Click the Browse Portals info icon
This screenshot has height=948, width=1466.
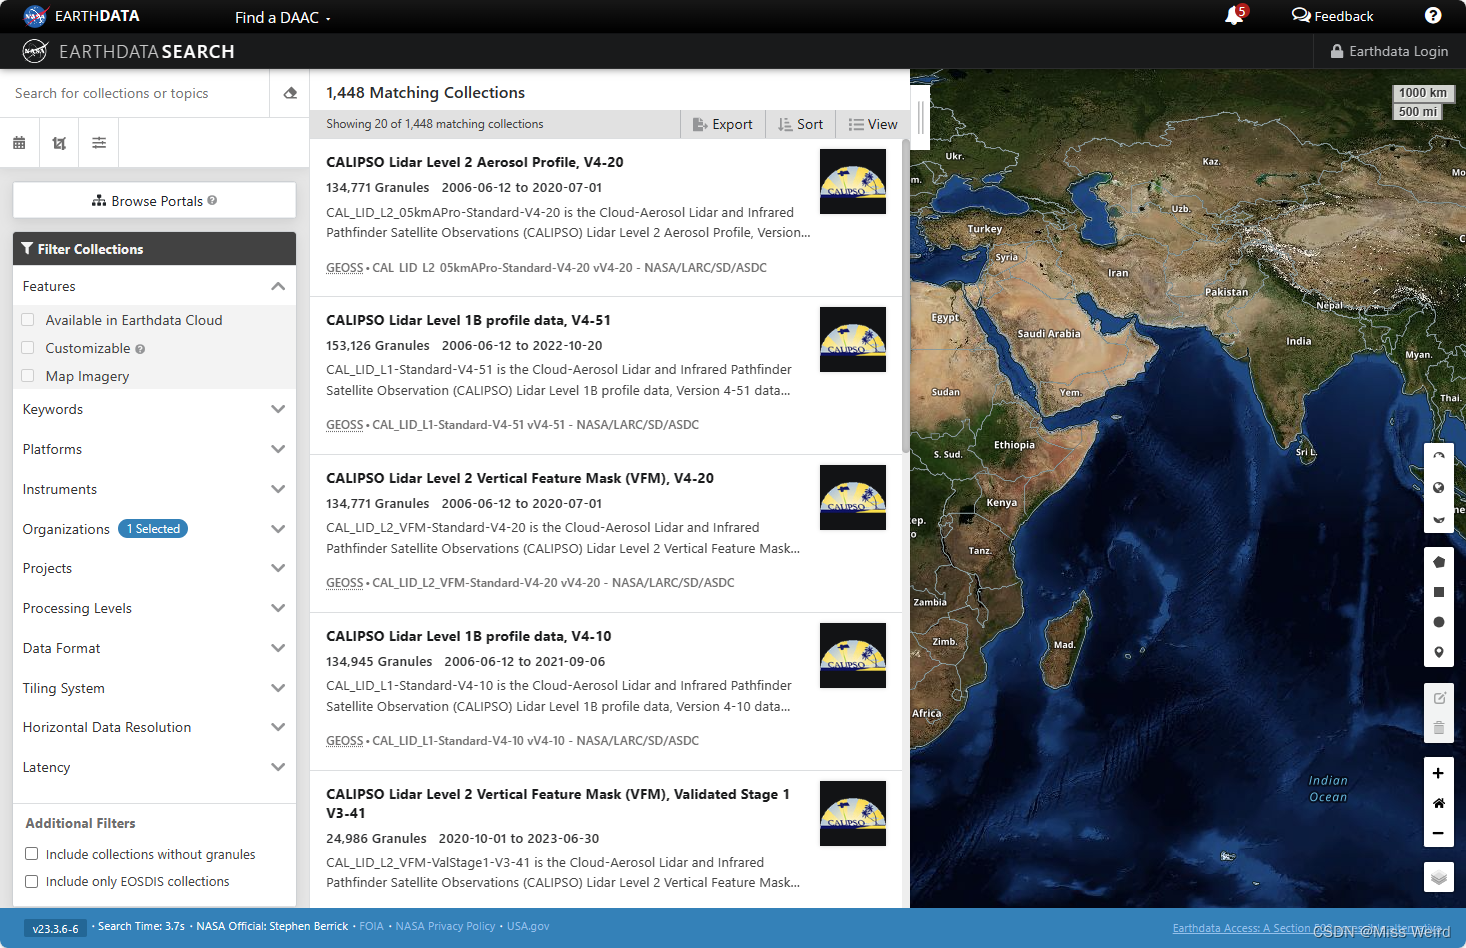point(212,201)
